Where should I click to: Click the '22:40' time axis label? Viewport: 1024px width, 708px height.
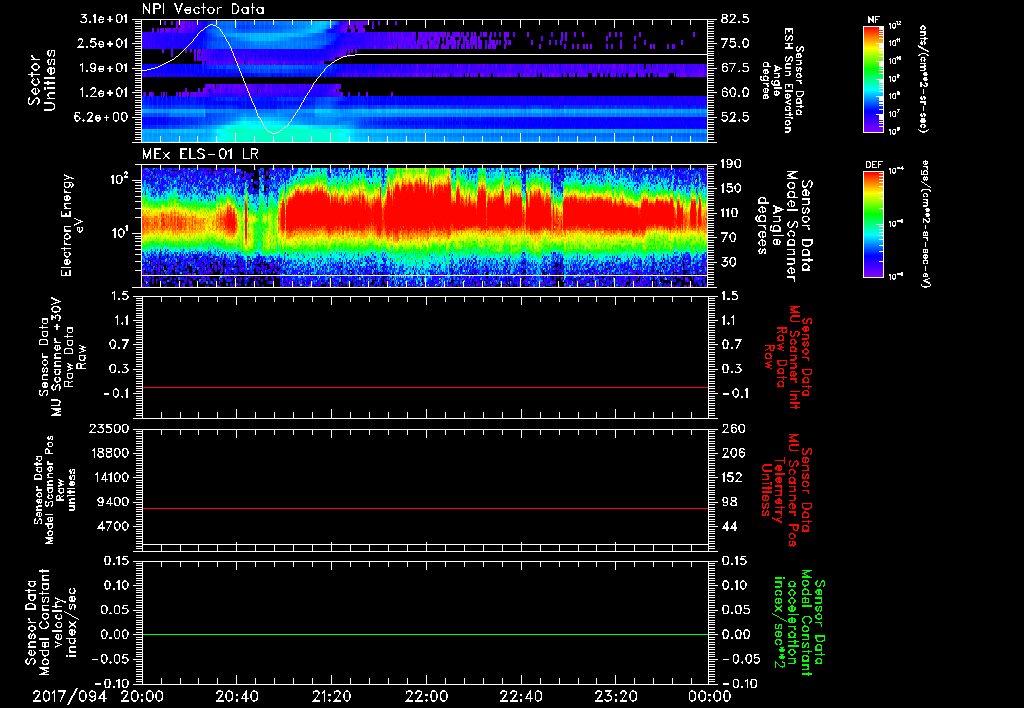coord(520,696)
